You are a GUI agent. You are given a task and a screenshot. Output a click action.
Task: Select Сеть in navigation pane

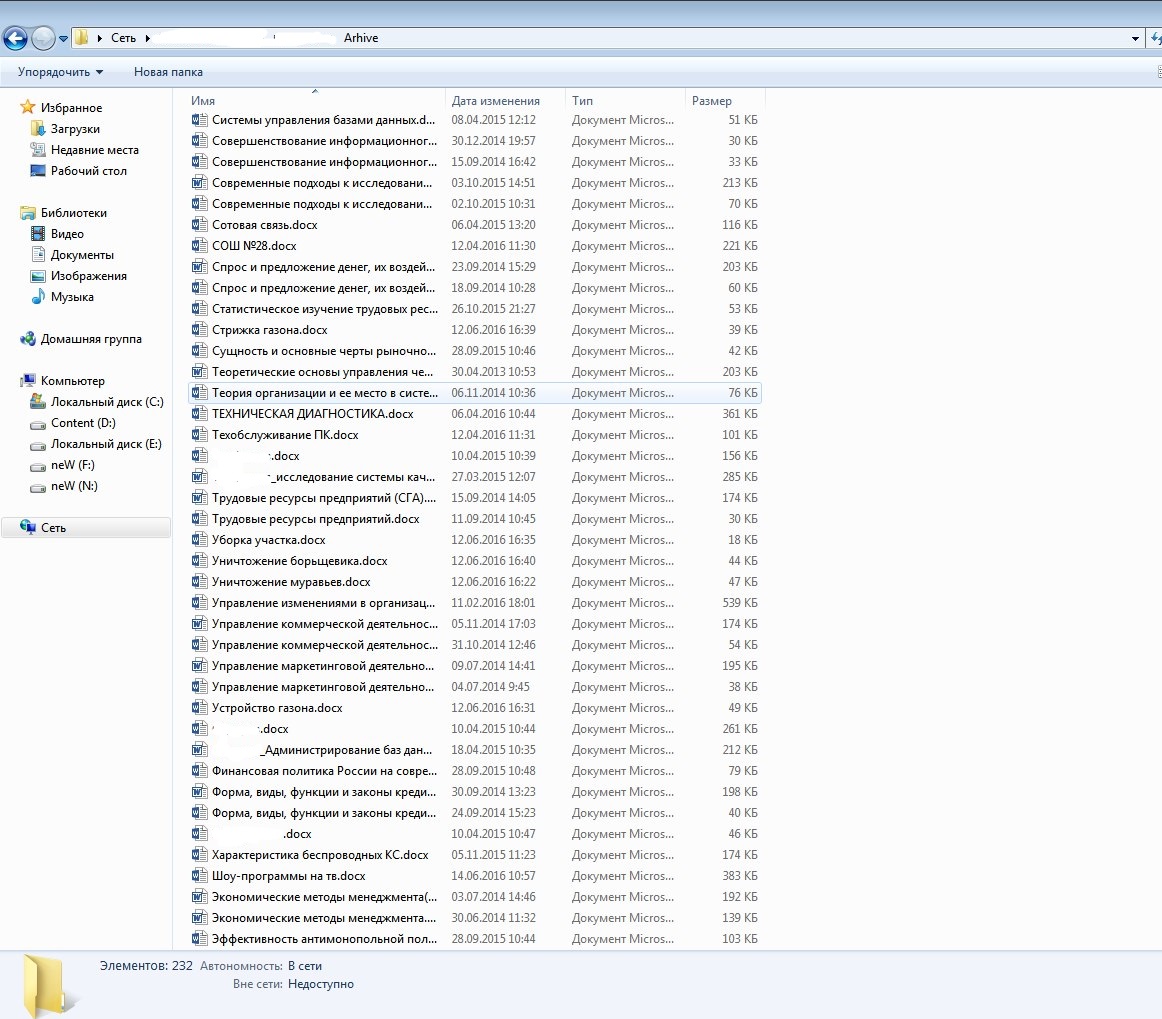click(86, 528)
